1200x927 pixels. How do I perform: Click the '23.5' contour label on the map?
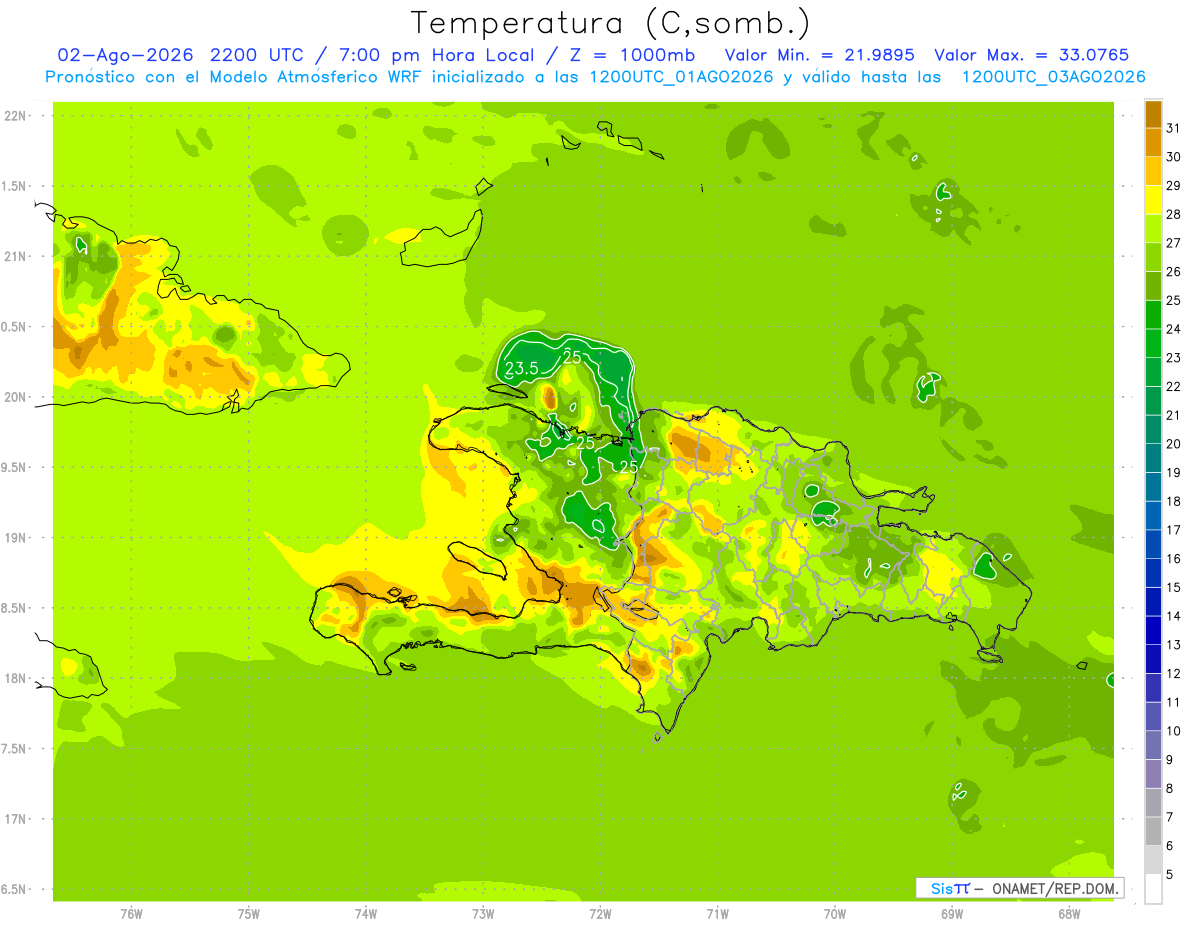coord(521,368)
